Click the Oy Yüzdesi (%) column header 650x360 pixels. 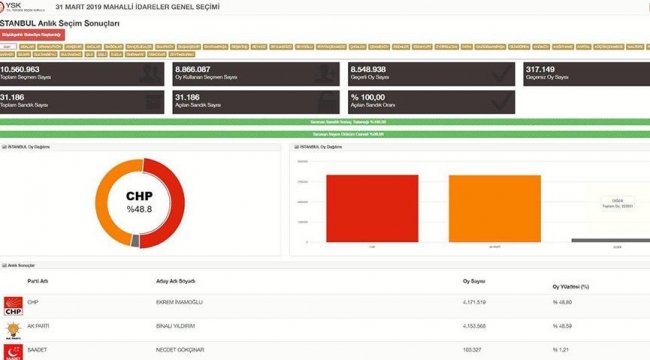tap(570, 287)
